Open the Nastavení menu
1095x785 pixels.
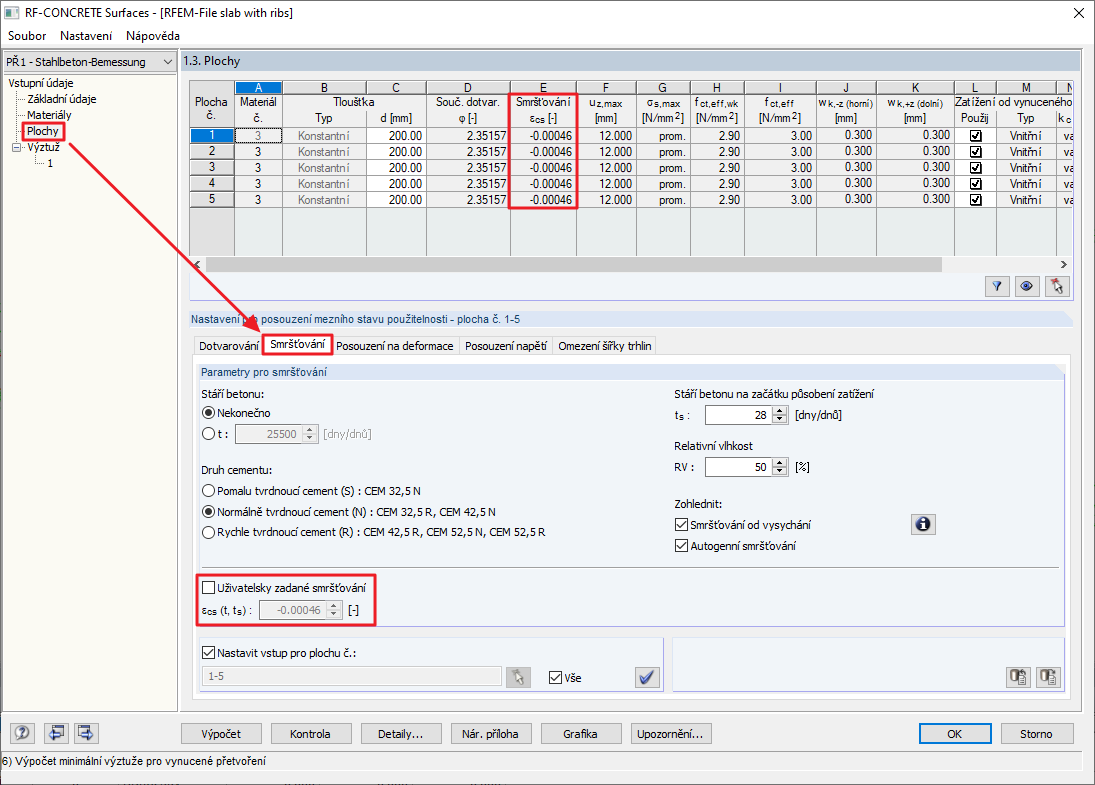point(86,36)
